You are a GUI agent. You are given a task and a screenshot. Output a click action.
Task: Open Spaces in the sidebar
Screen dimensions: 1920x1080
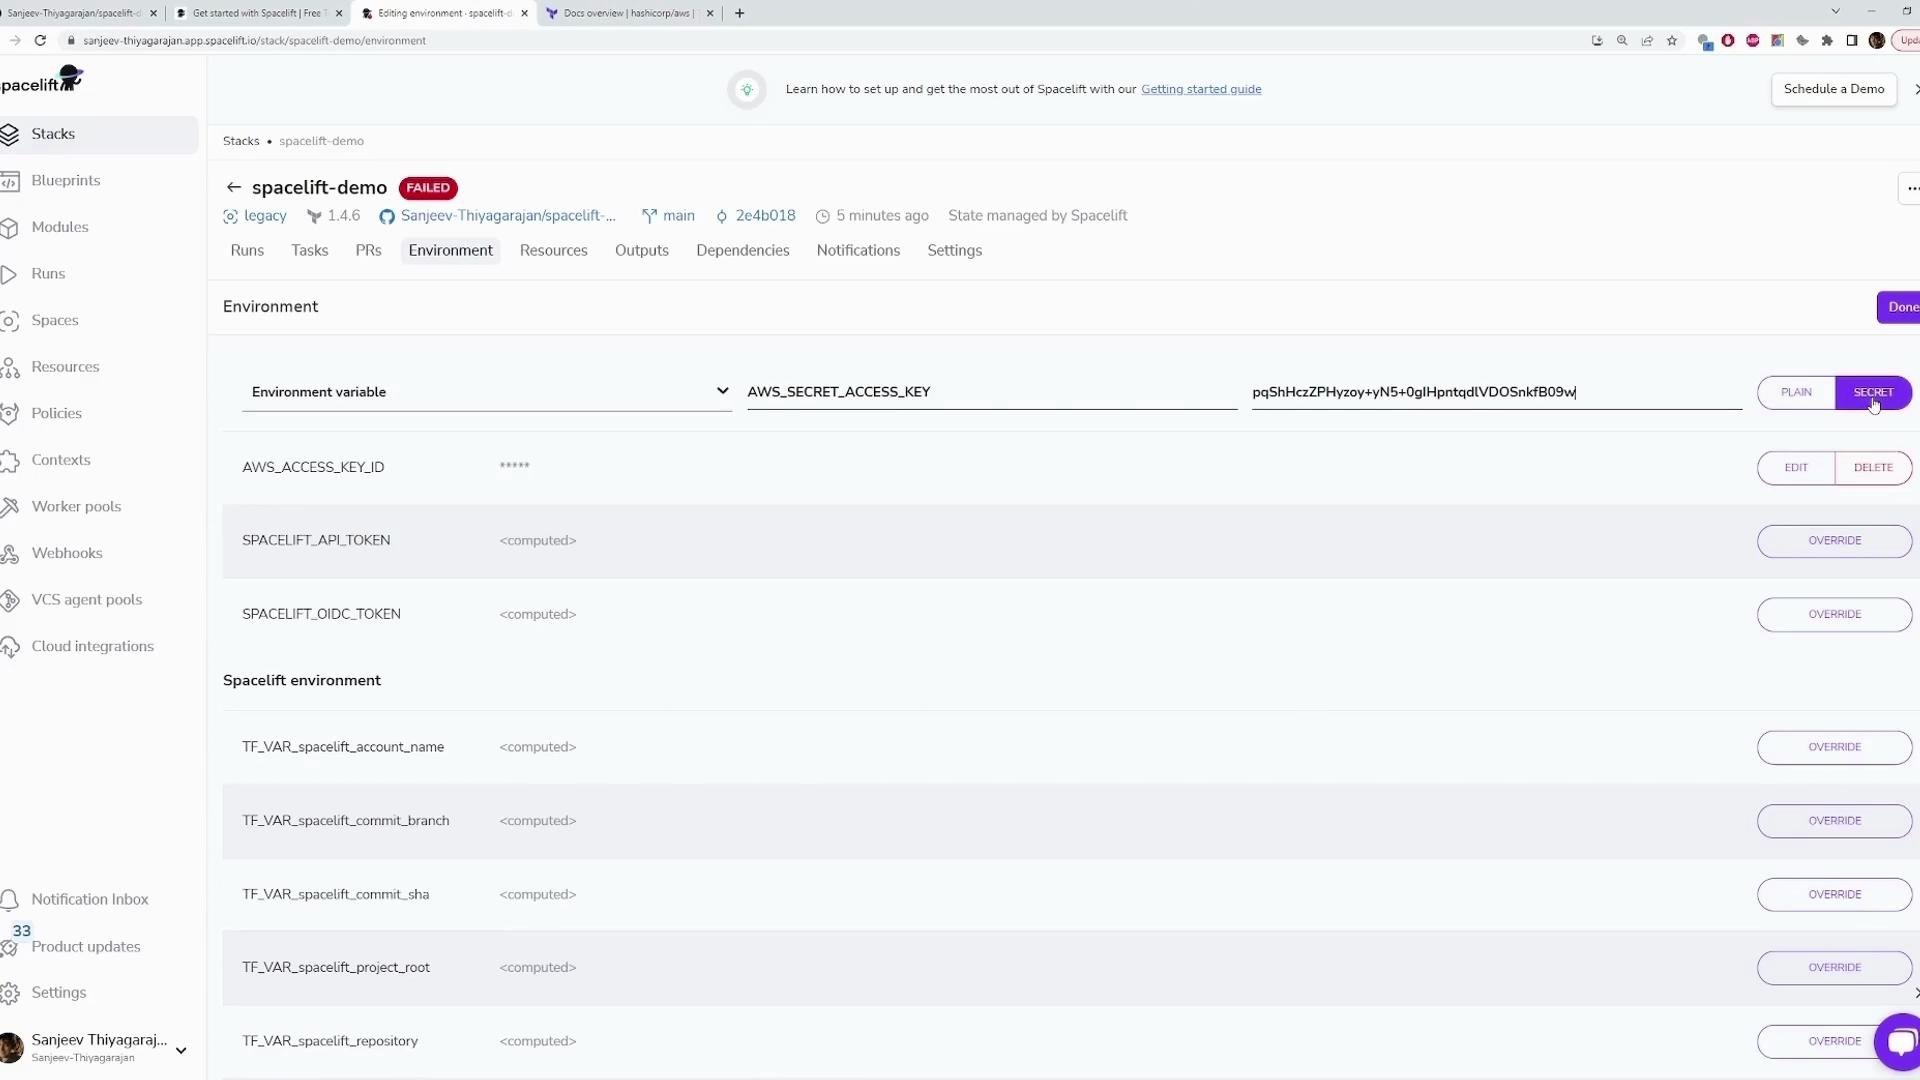tap(54, 320)
